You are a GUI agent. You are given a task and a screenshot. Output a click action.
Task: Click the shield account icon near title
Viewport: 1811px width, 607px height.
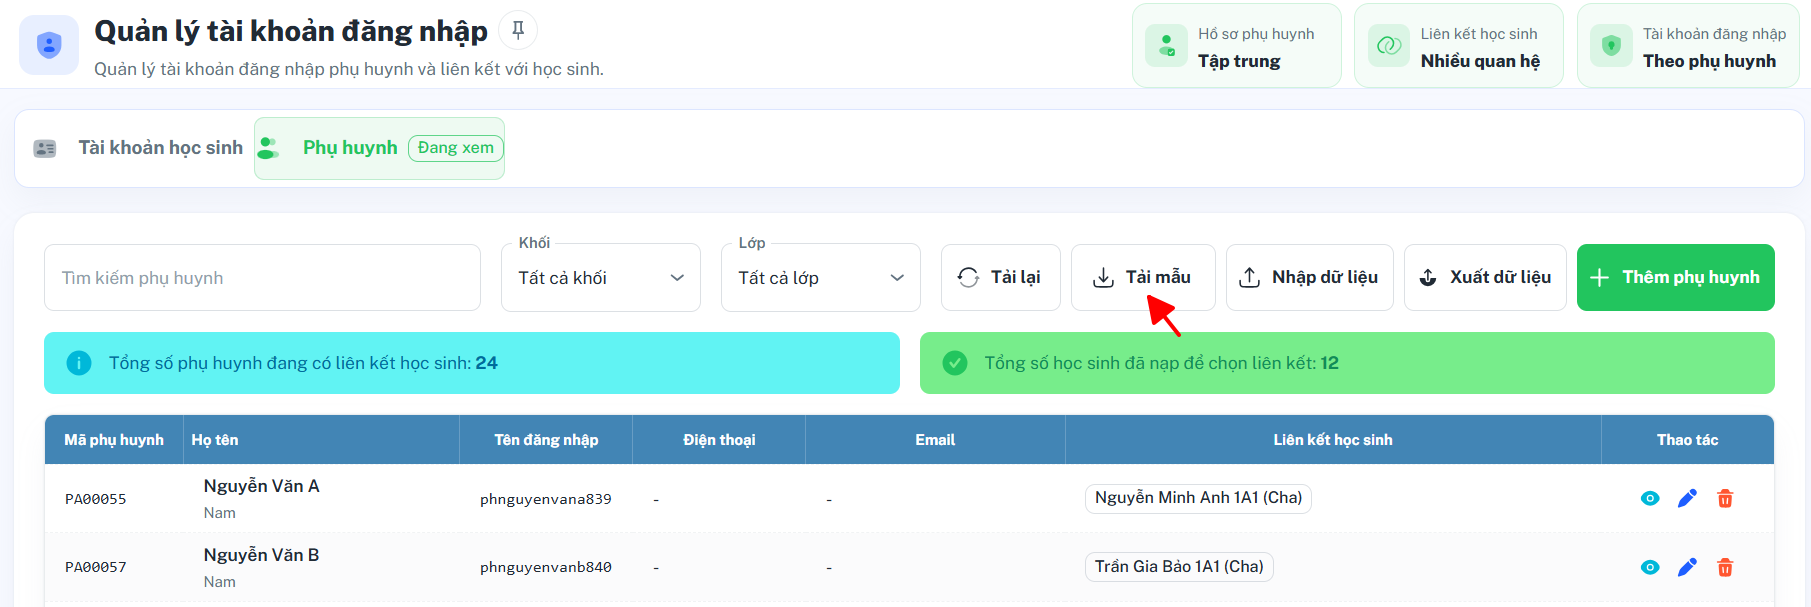tap(49, 45)
